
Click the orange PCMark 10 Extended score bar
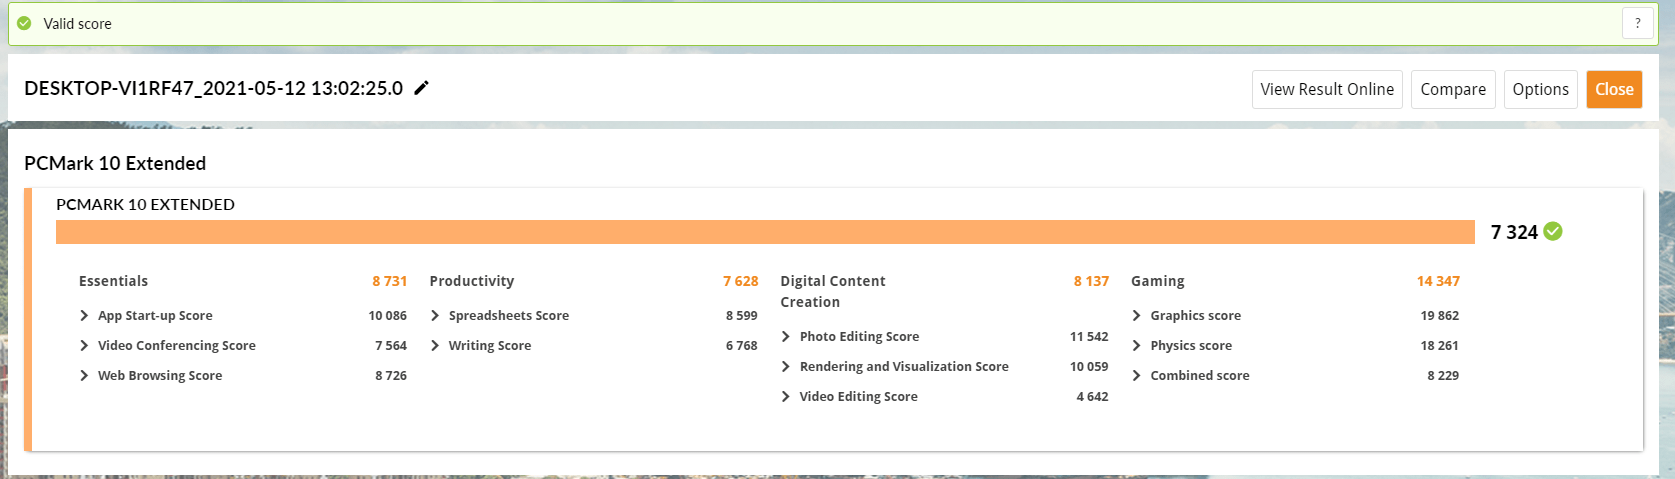point(765,232)
